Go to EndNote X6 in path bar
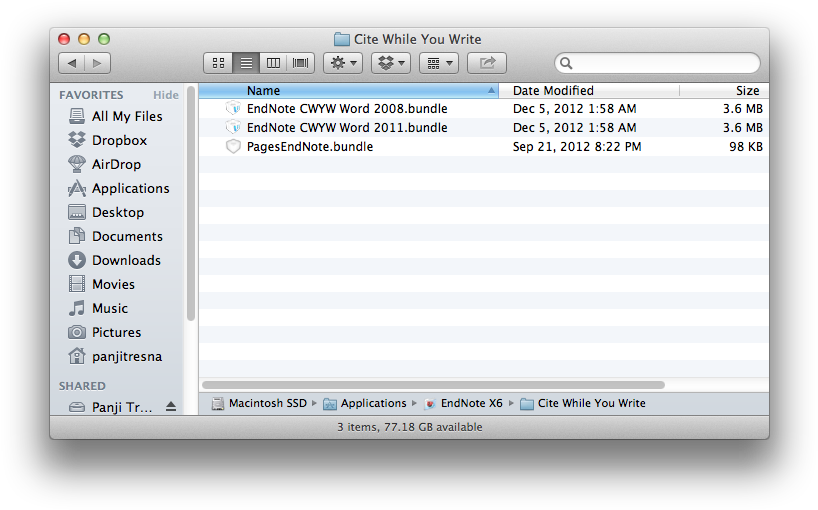The width and height of the screenshot is (818, 510). (464, 403)
